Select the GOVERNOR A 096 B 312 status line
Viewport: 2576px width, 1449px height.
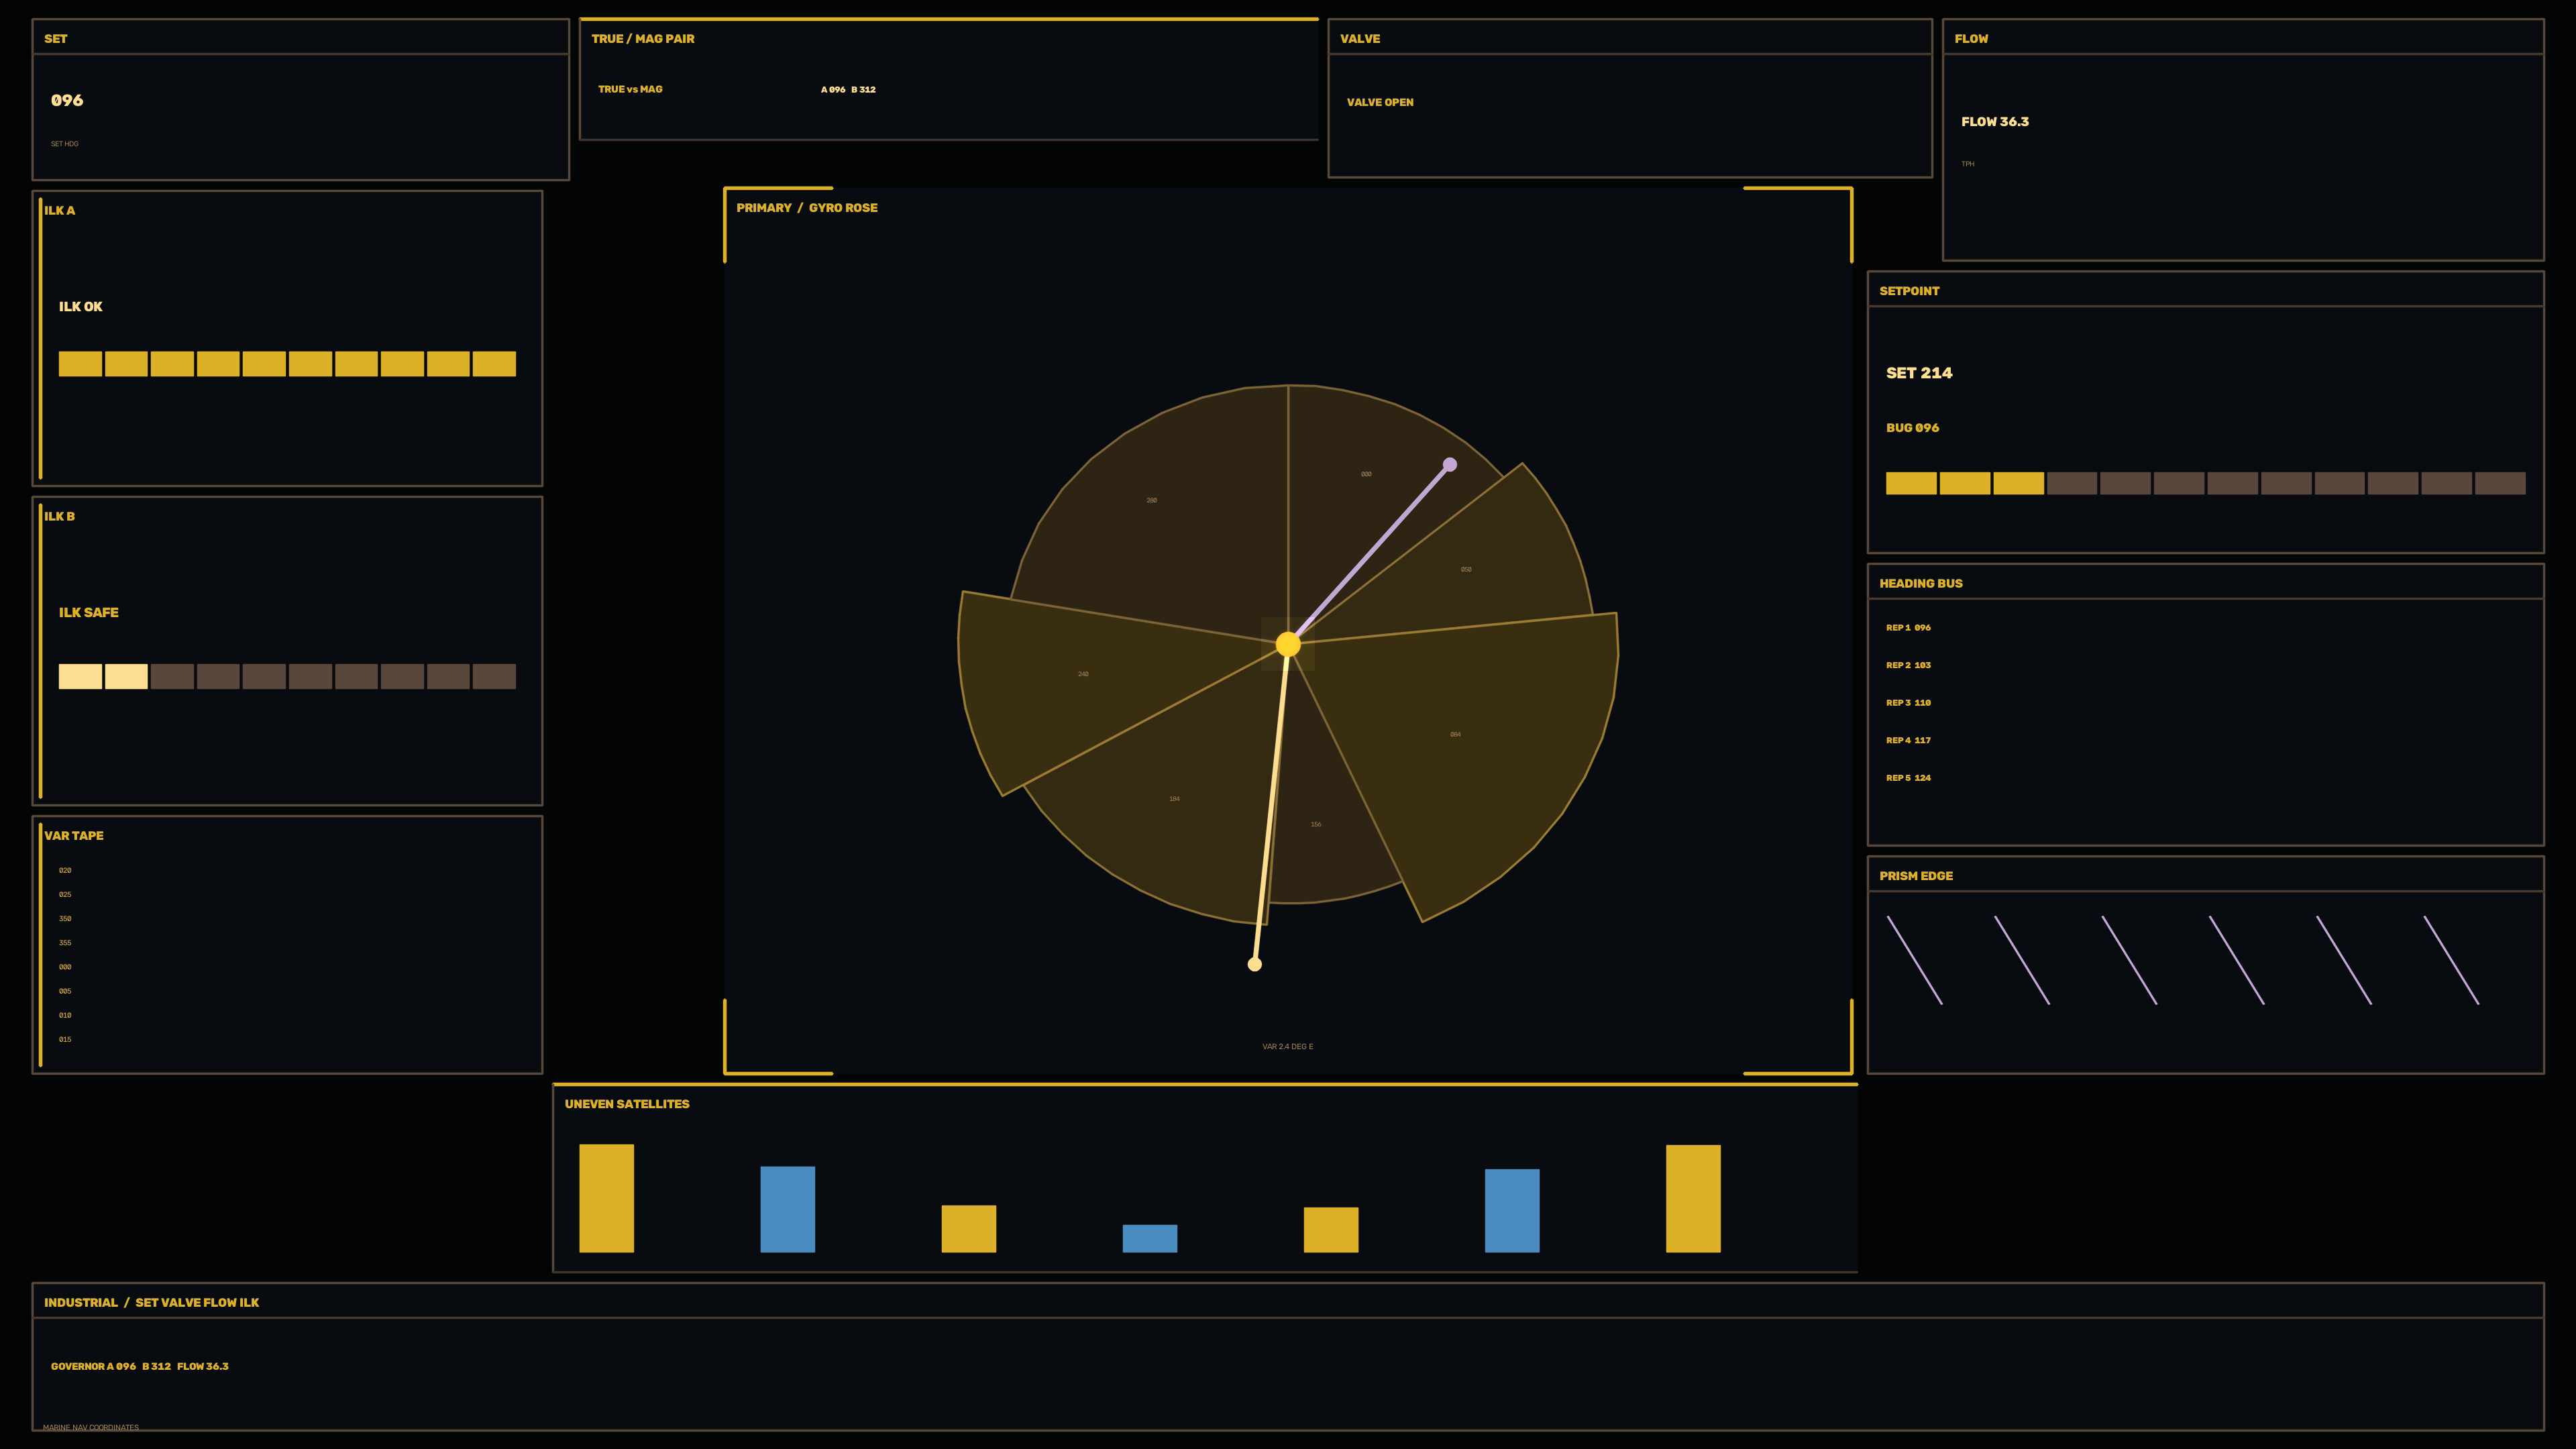[140, 1367]
